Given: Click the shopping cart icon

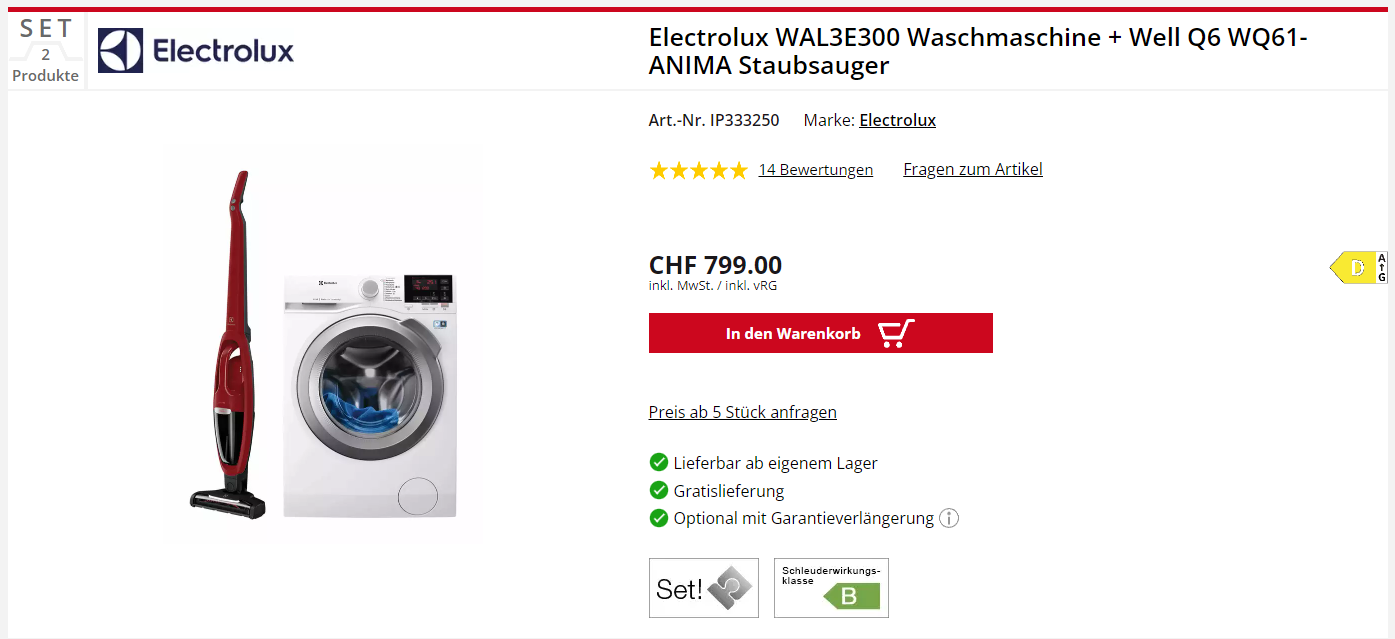Looking at the screenshot, I should tap(895, 333).
